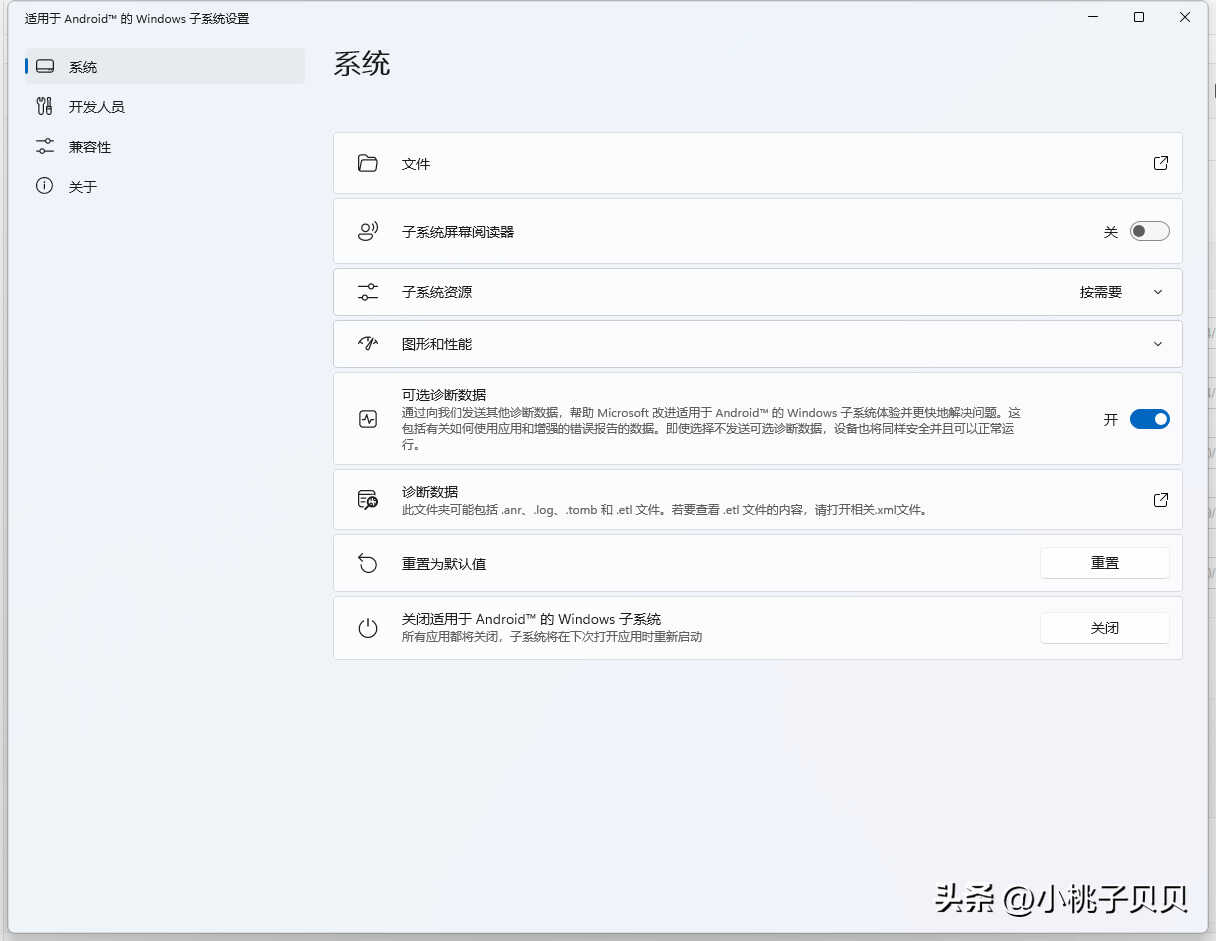Viewport: 1216px width, 941px height.
Task: Expand the 图形和性能 section chevron
Action: click(1158, 344)
